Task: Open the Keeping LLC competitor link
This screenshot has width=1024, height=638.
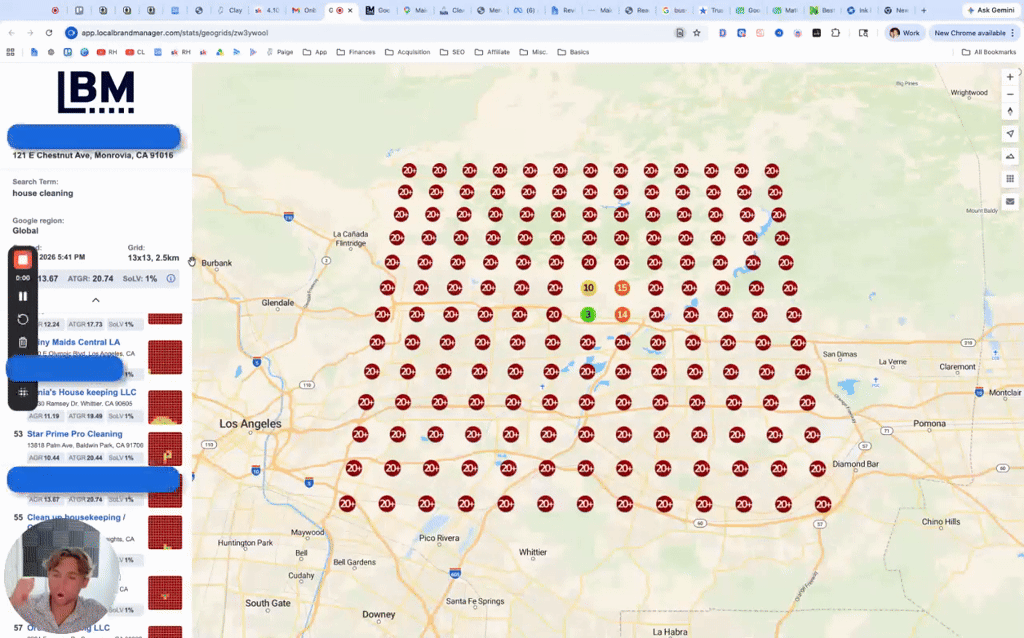Action: click(87, 392)
